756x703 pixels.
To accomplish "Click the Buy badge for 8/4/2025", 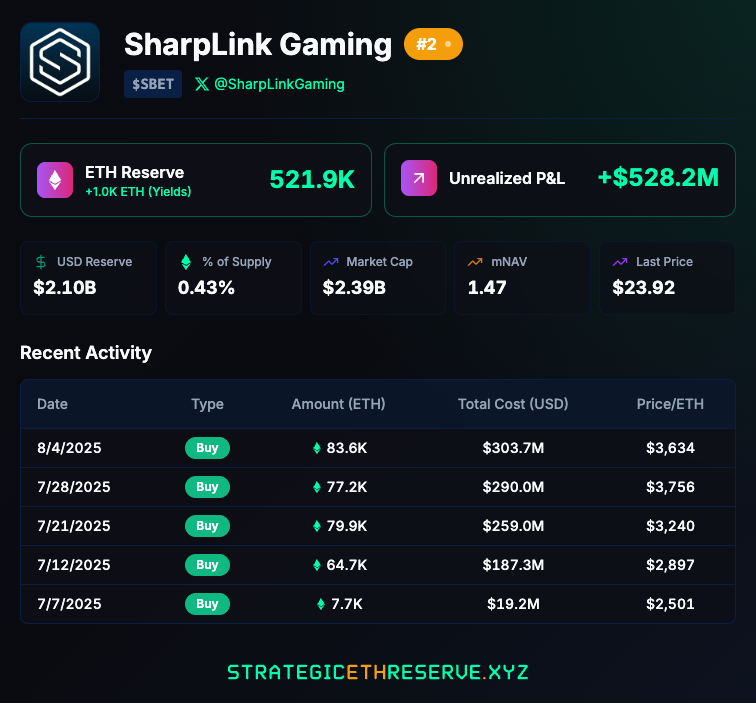I will click(207, 448).
